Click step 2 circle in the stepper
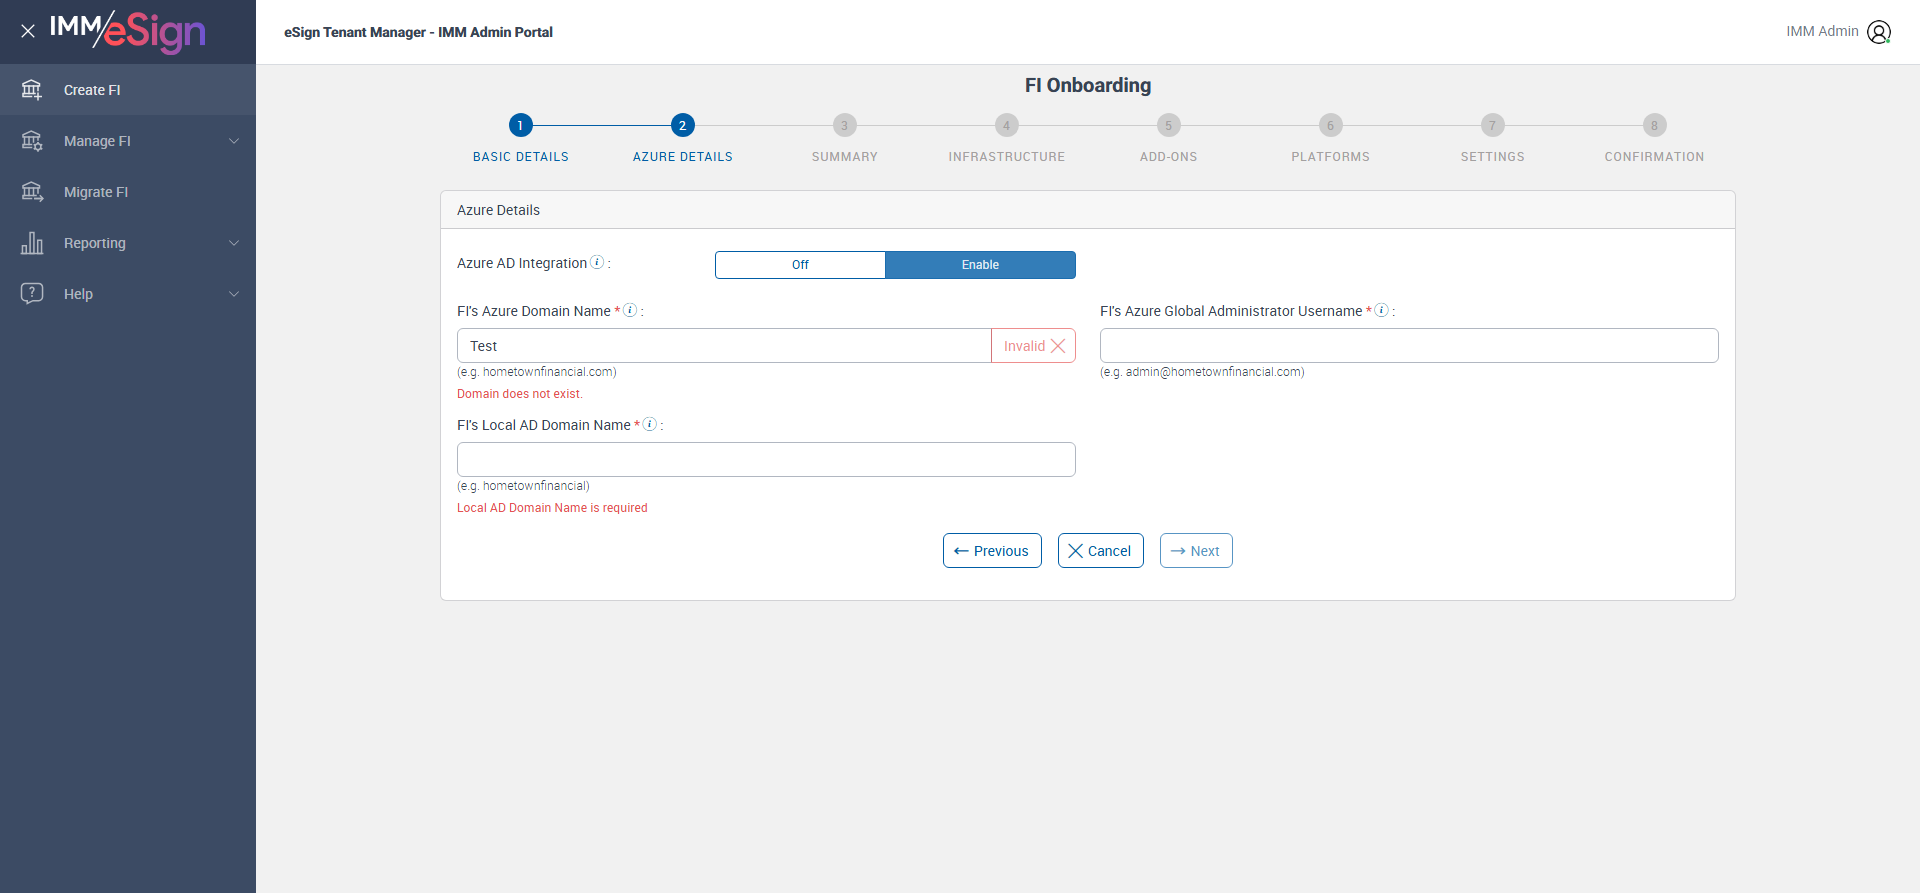 (682, 125)
